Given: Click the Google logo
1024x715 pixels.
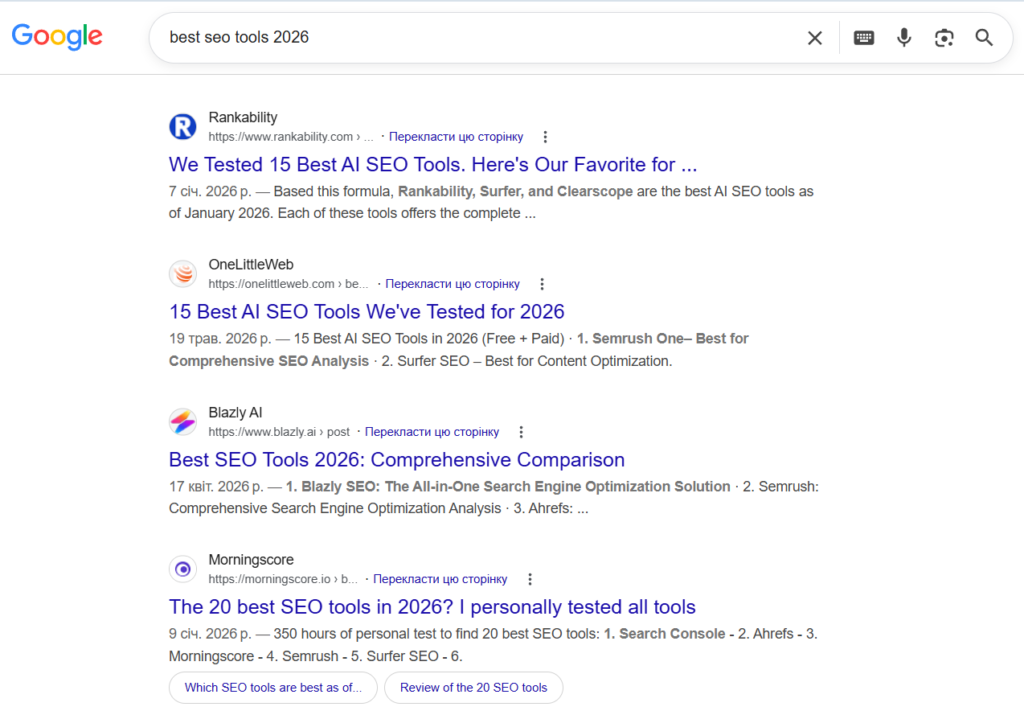Looking at the screenshot, I should [x=57, y=37].
